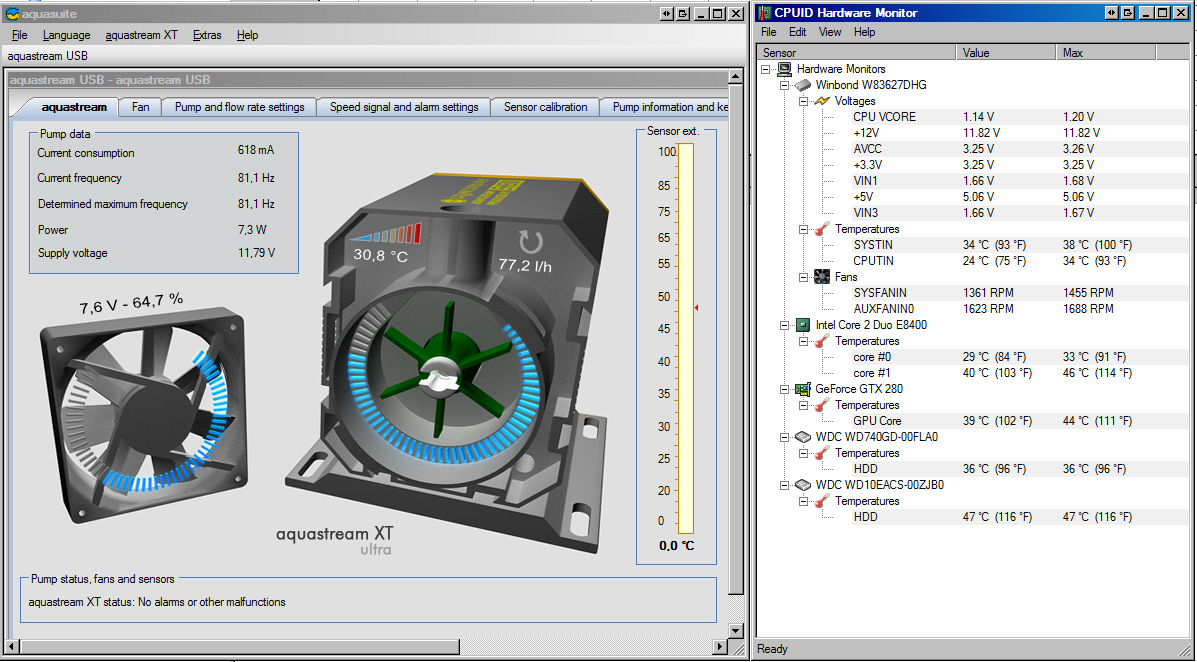Click the WDC WD740GD-00FLA0 hard drive icon
Screen dimensions: 1197x662
[x=802, y=437]
